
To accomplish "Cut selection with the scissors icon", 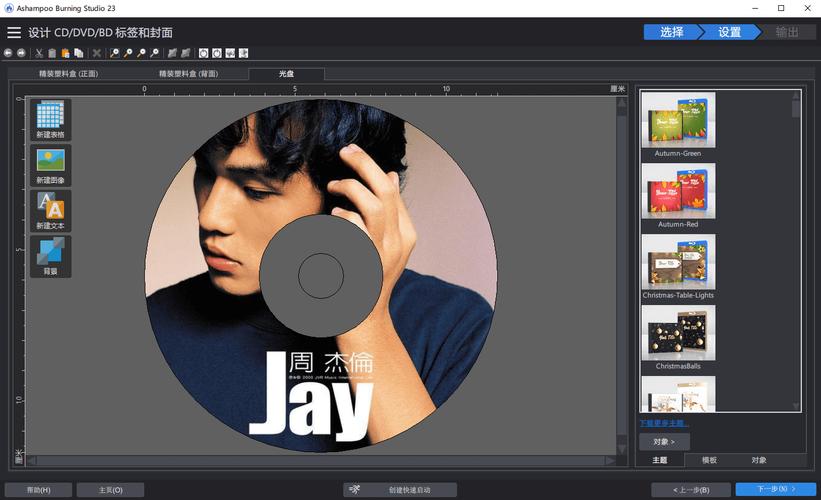I will [x=39, y=53].
